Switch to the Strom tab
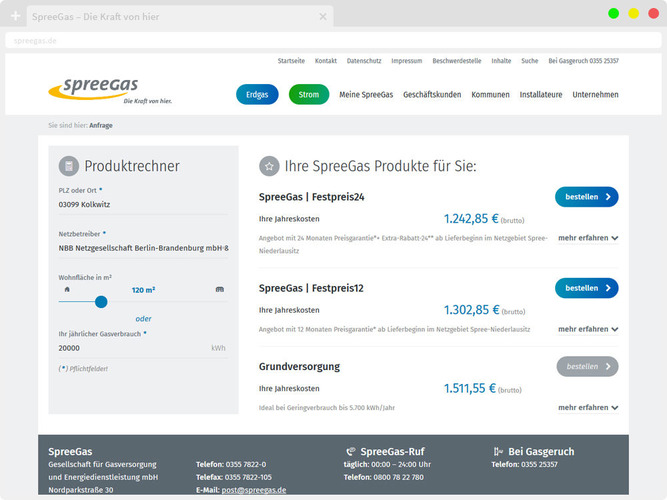This screenshot has height=500, width=667. point(309,95)
